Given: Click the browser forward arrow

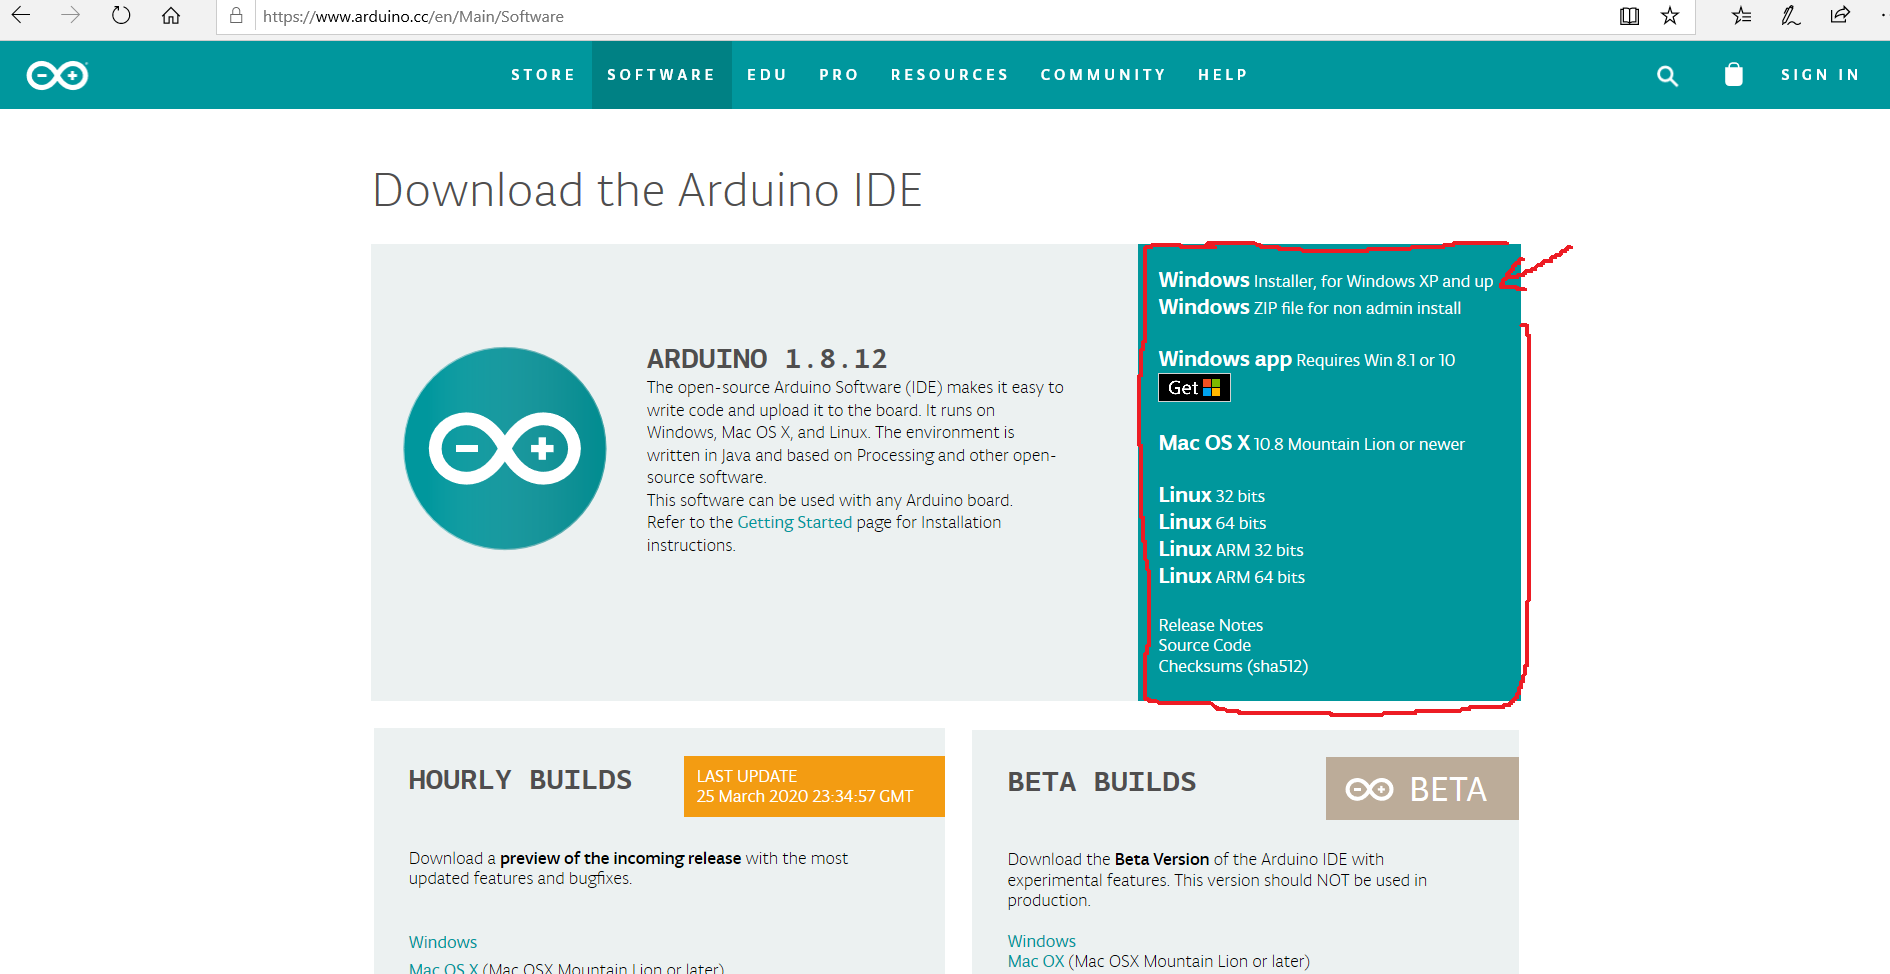Looking at the screenshot, I should point(70,16).
